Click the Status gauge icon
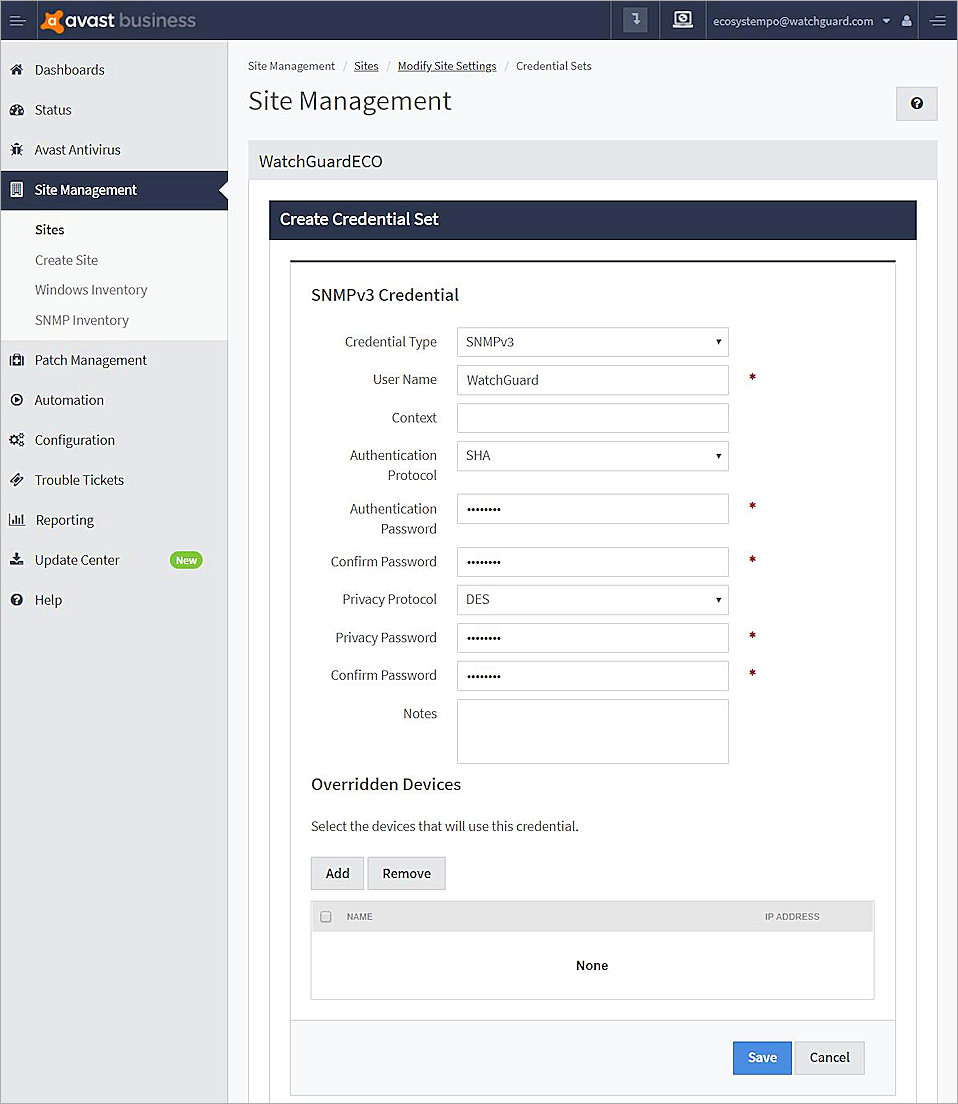Screen dimensions: 958x1104 tap(17, 110)
